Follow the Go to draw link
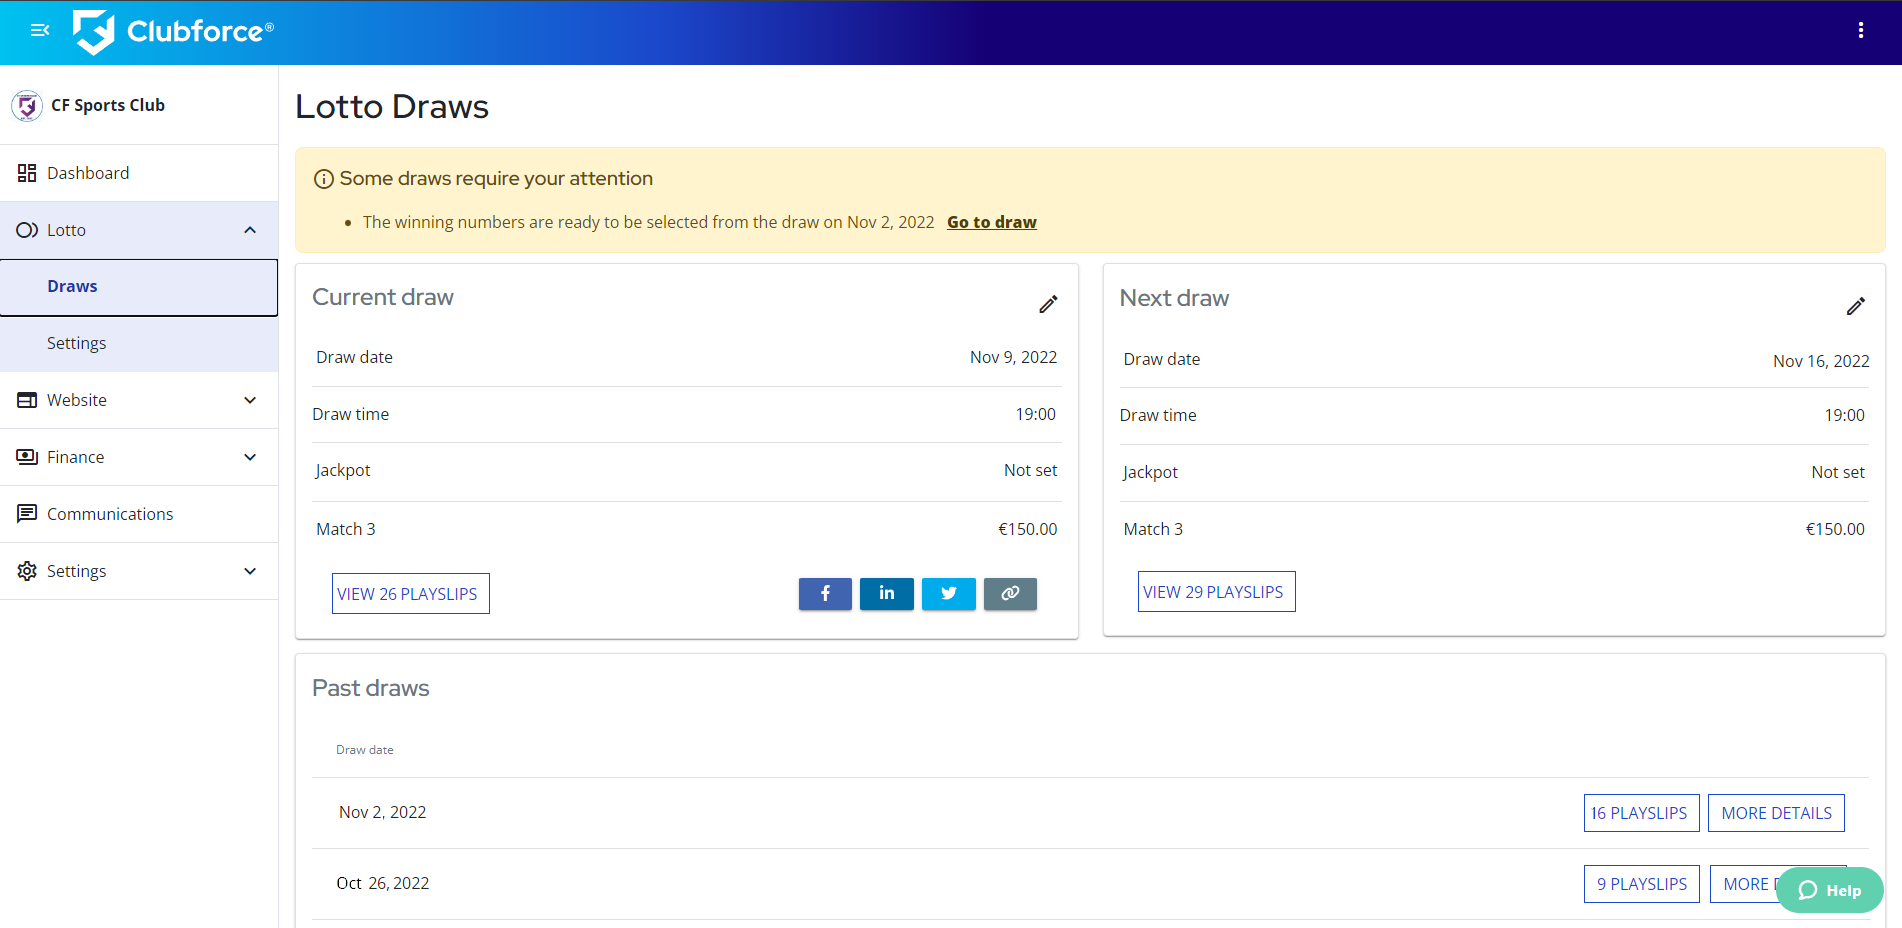This screenshot has width=1902, height=928. tap(991, 222)
